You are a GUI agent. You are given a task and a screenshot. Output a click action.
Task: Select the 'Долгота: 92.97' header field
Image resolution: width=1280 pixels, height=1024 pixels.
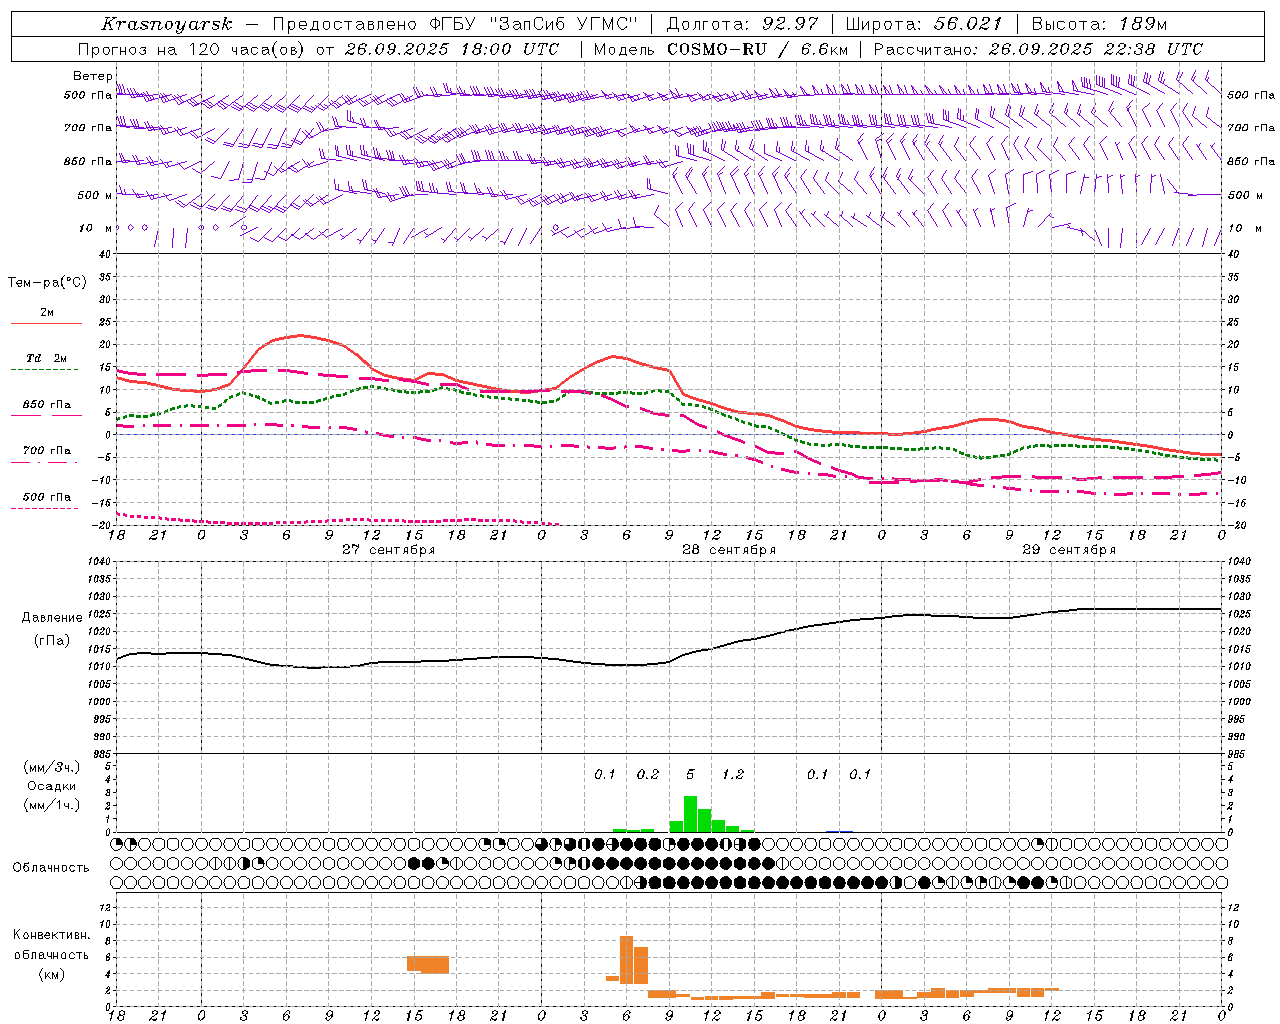point(742,24)
